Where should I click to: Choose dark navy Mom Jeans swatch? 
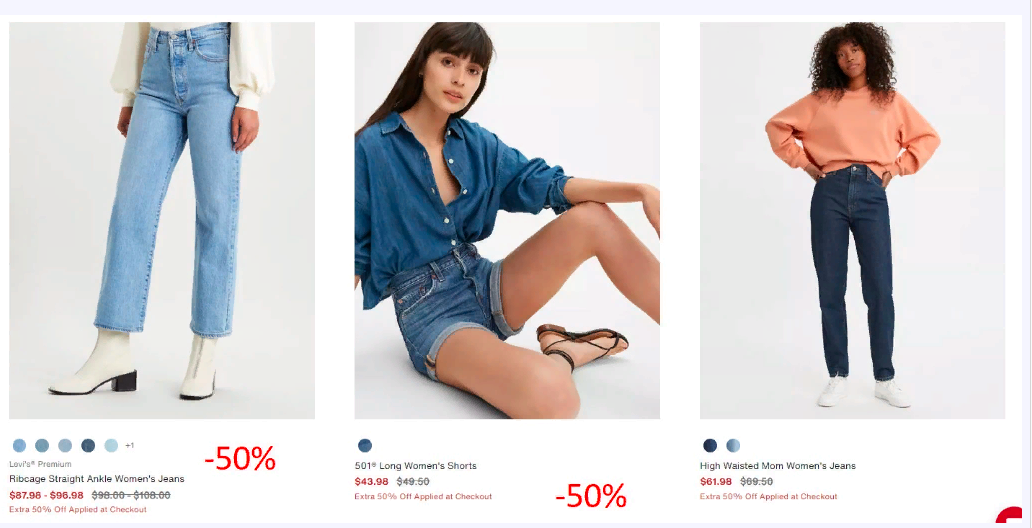click(x=710, y=446)
